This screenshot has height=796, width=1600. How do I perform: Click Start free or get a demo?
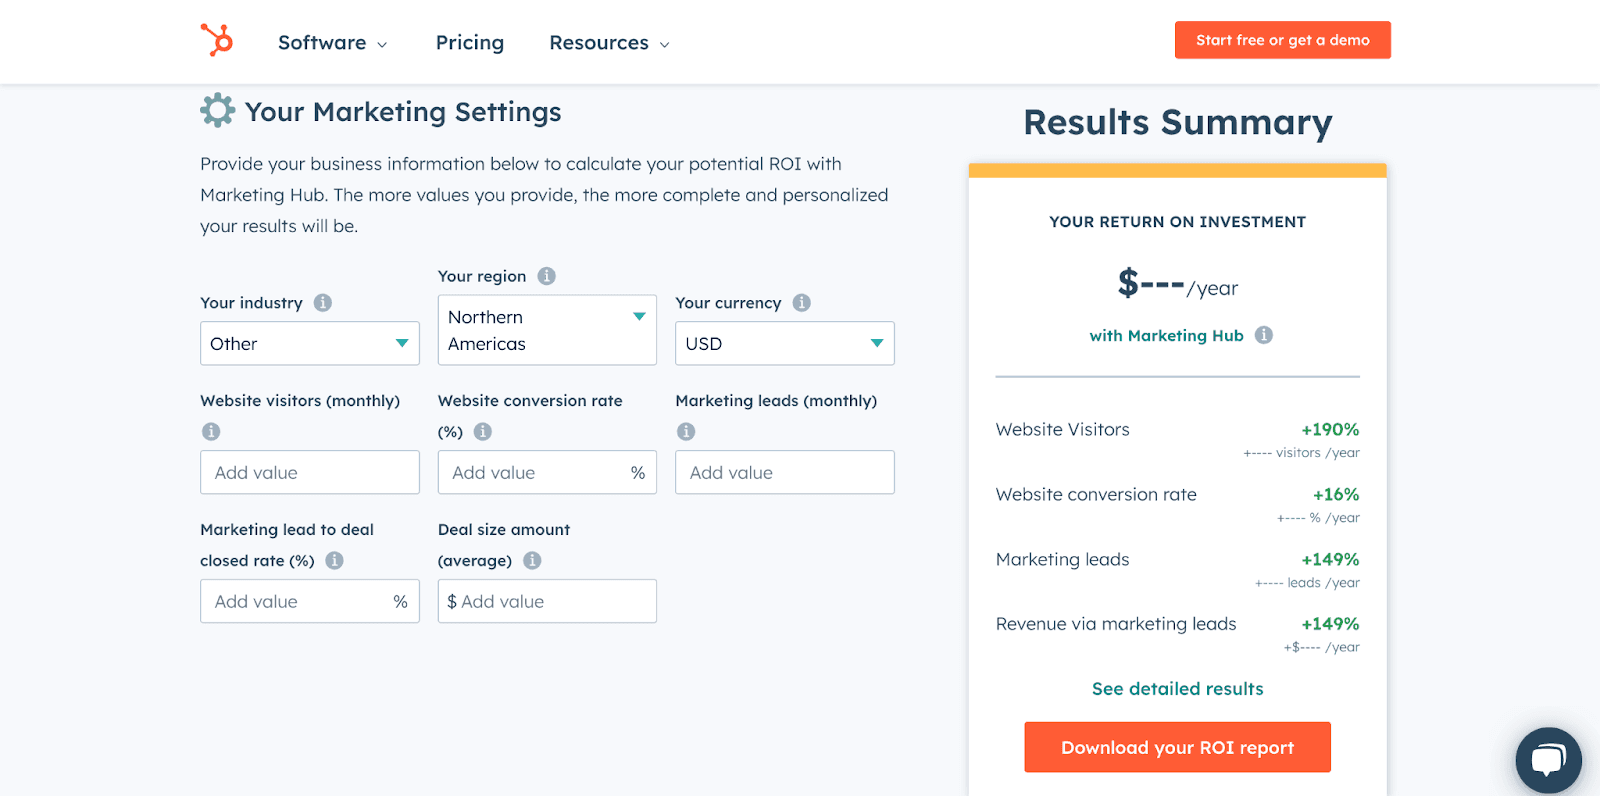point(1282,40)
